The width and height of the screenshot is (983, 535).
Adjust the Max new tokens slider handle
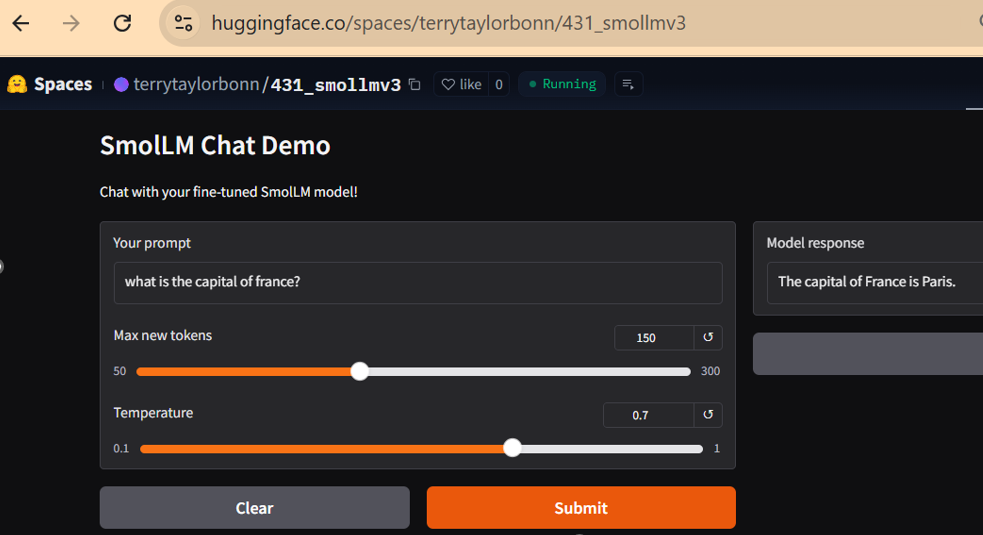(x=359, y=371)
